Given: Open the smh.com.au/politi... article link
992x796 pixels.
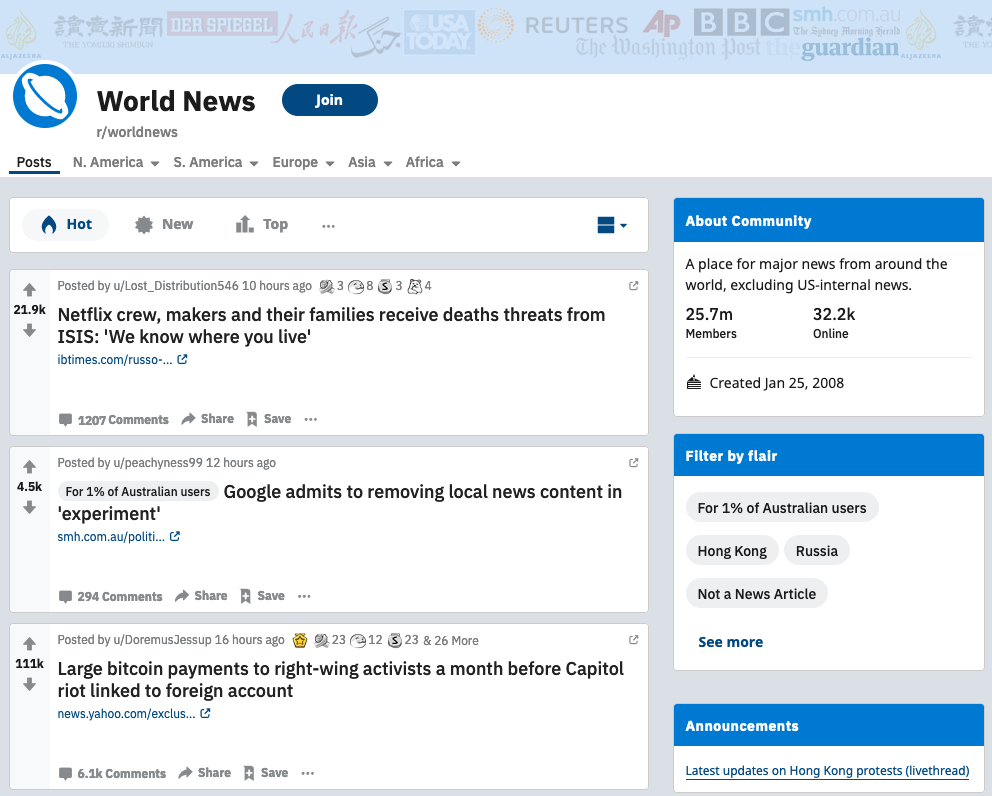Looking at the screenshot, I should click(x=118, y=537).
